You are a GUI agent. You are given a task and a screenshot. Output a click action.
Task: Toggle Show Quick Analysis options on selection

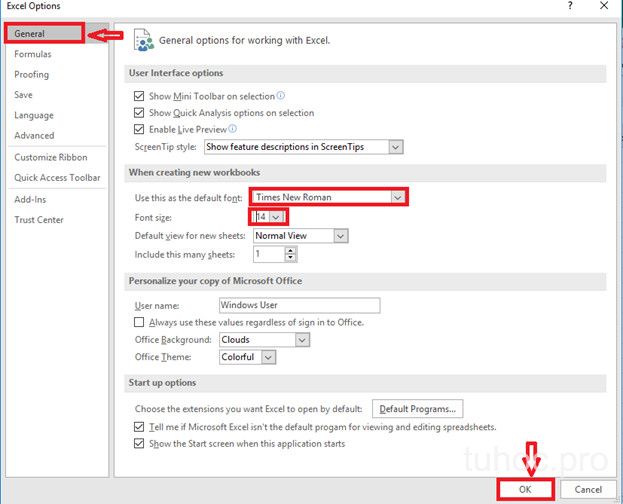point(139,113)
